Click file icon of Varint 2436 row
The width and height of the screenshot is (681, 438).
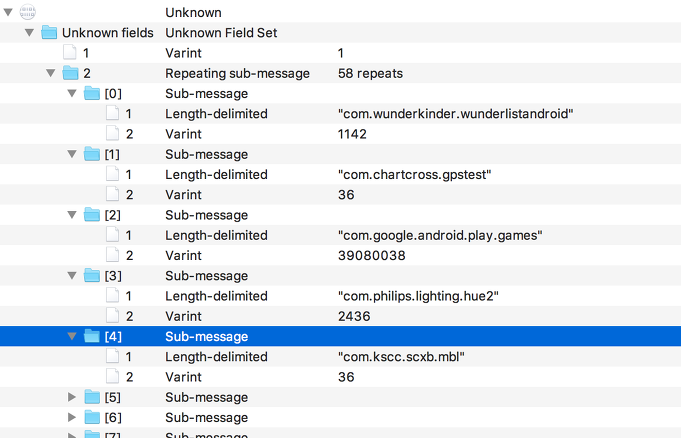point(112,316)
